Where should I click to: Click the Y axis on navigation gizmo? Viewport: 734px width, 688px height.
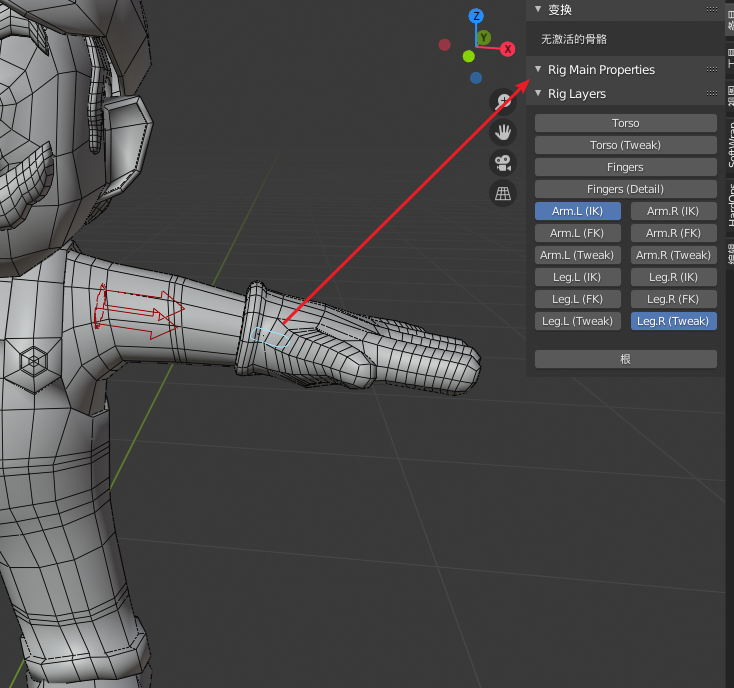[x=484, y=37]
